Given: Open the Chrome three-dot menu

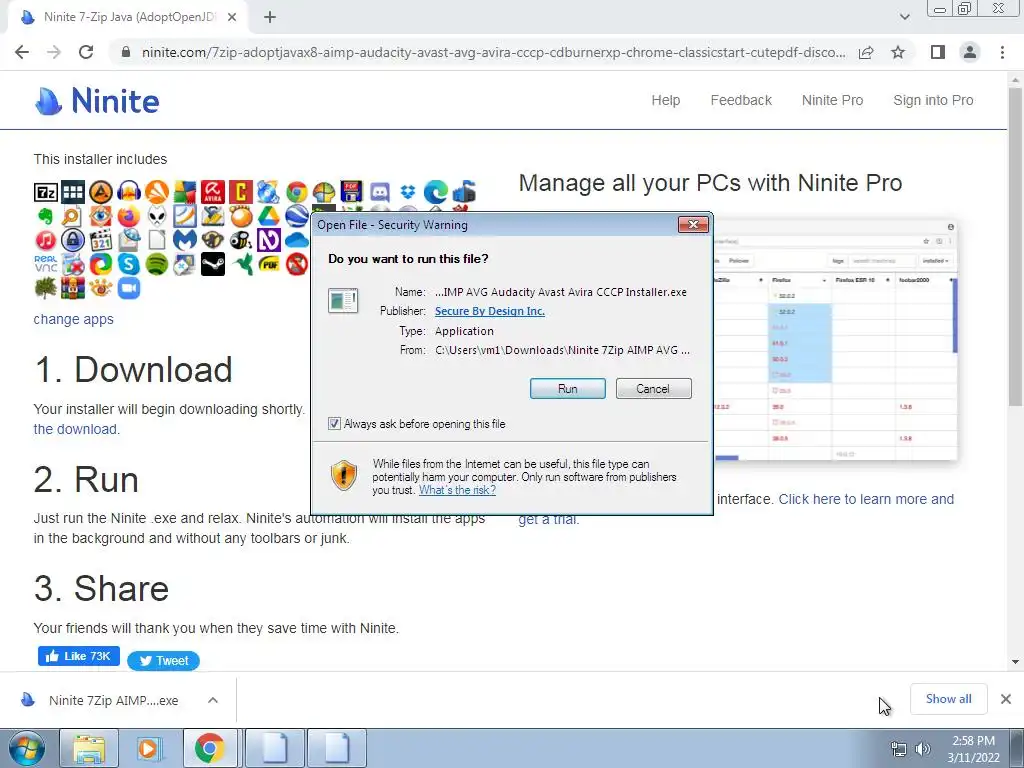Looking at the screenshot, I should (1002, 52).
